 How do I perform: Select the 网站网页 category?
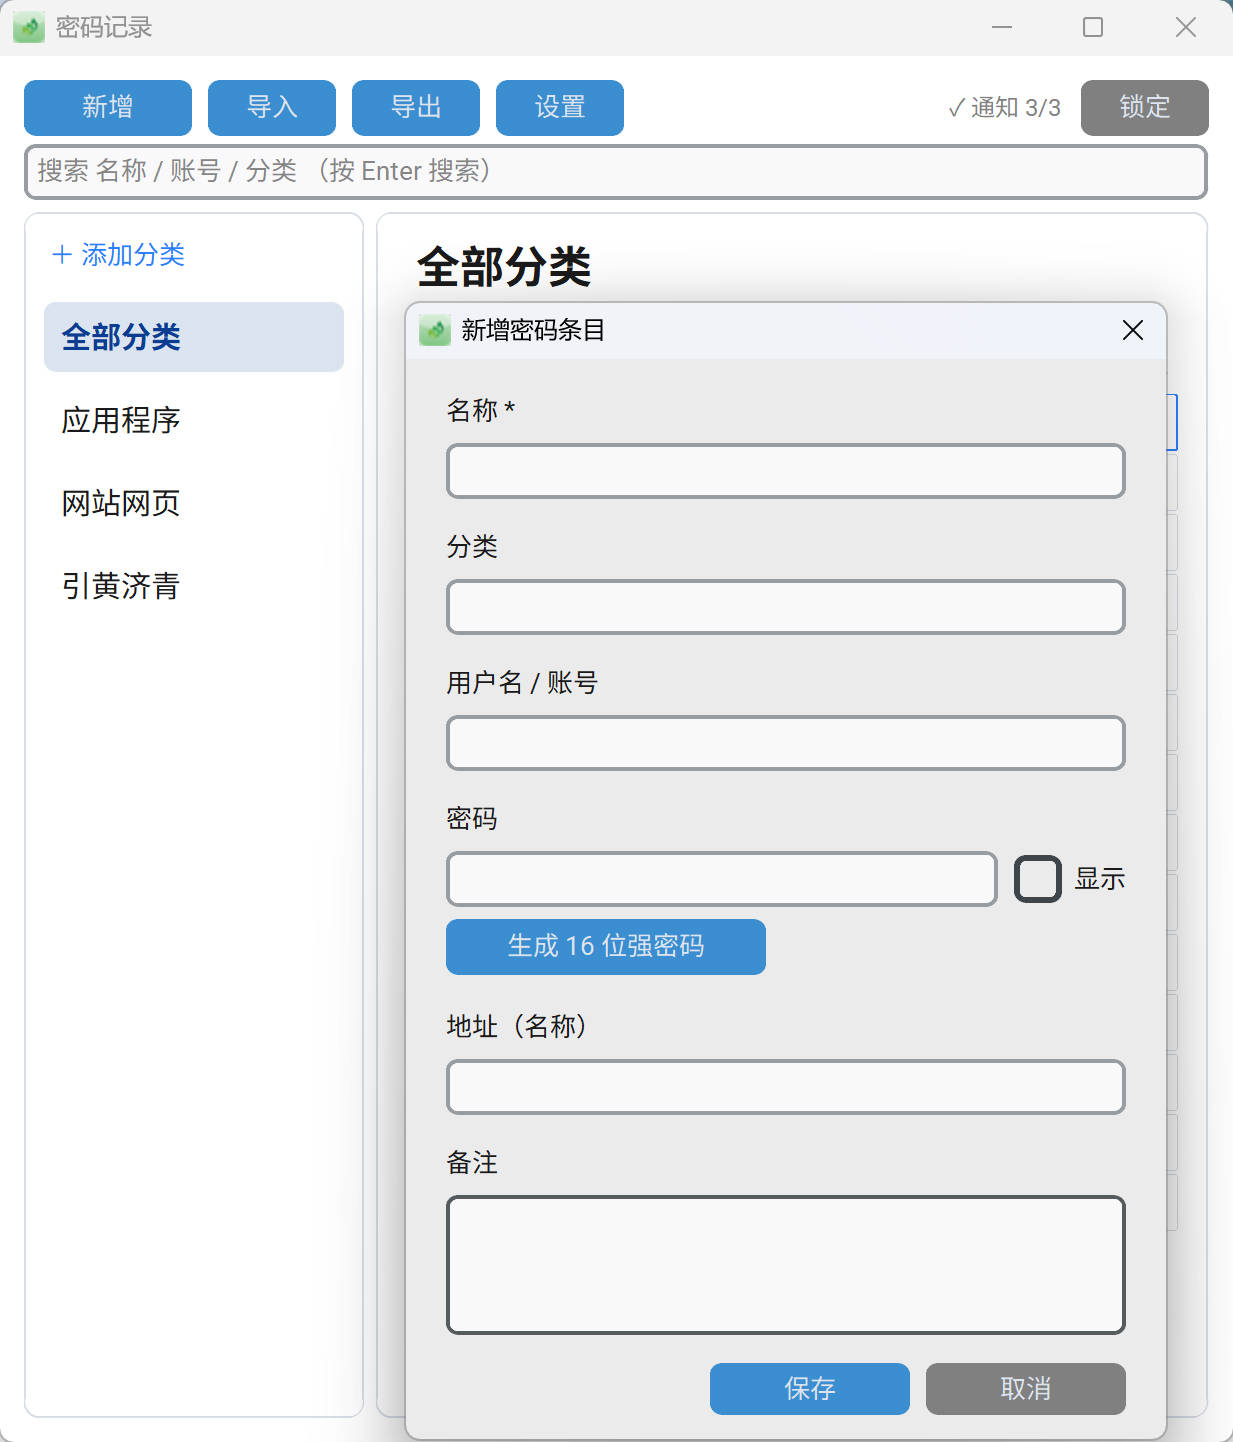pyautogui.click(x=194, y=503)
